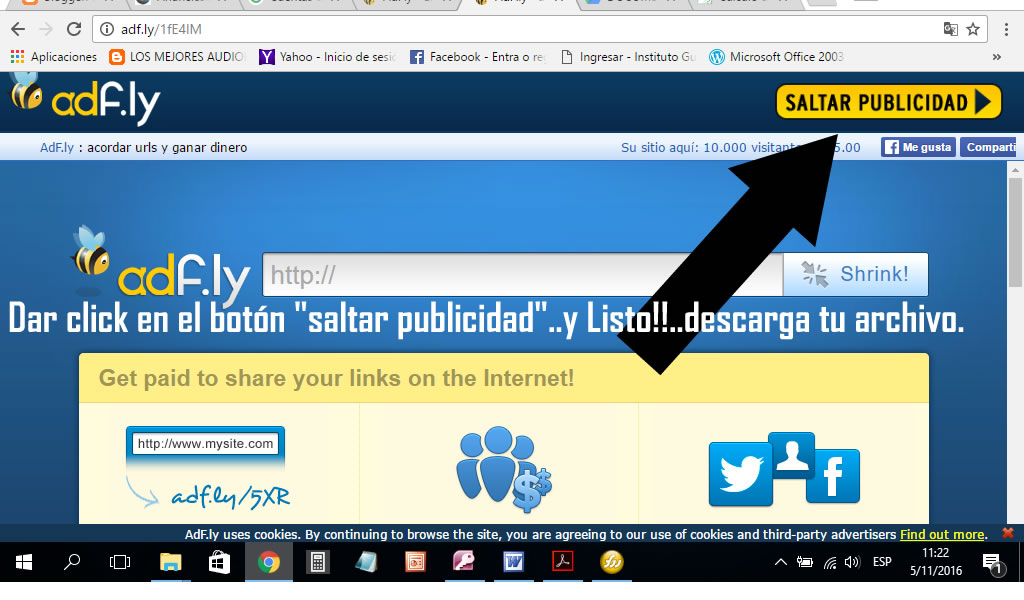The image size is (1024, 600).
Task: Click the Chrome taskbar icon
Action: click(x=268, y=561)
